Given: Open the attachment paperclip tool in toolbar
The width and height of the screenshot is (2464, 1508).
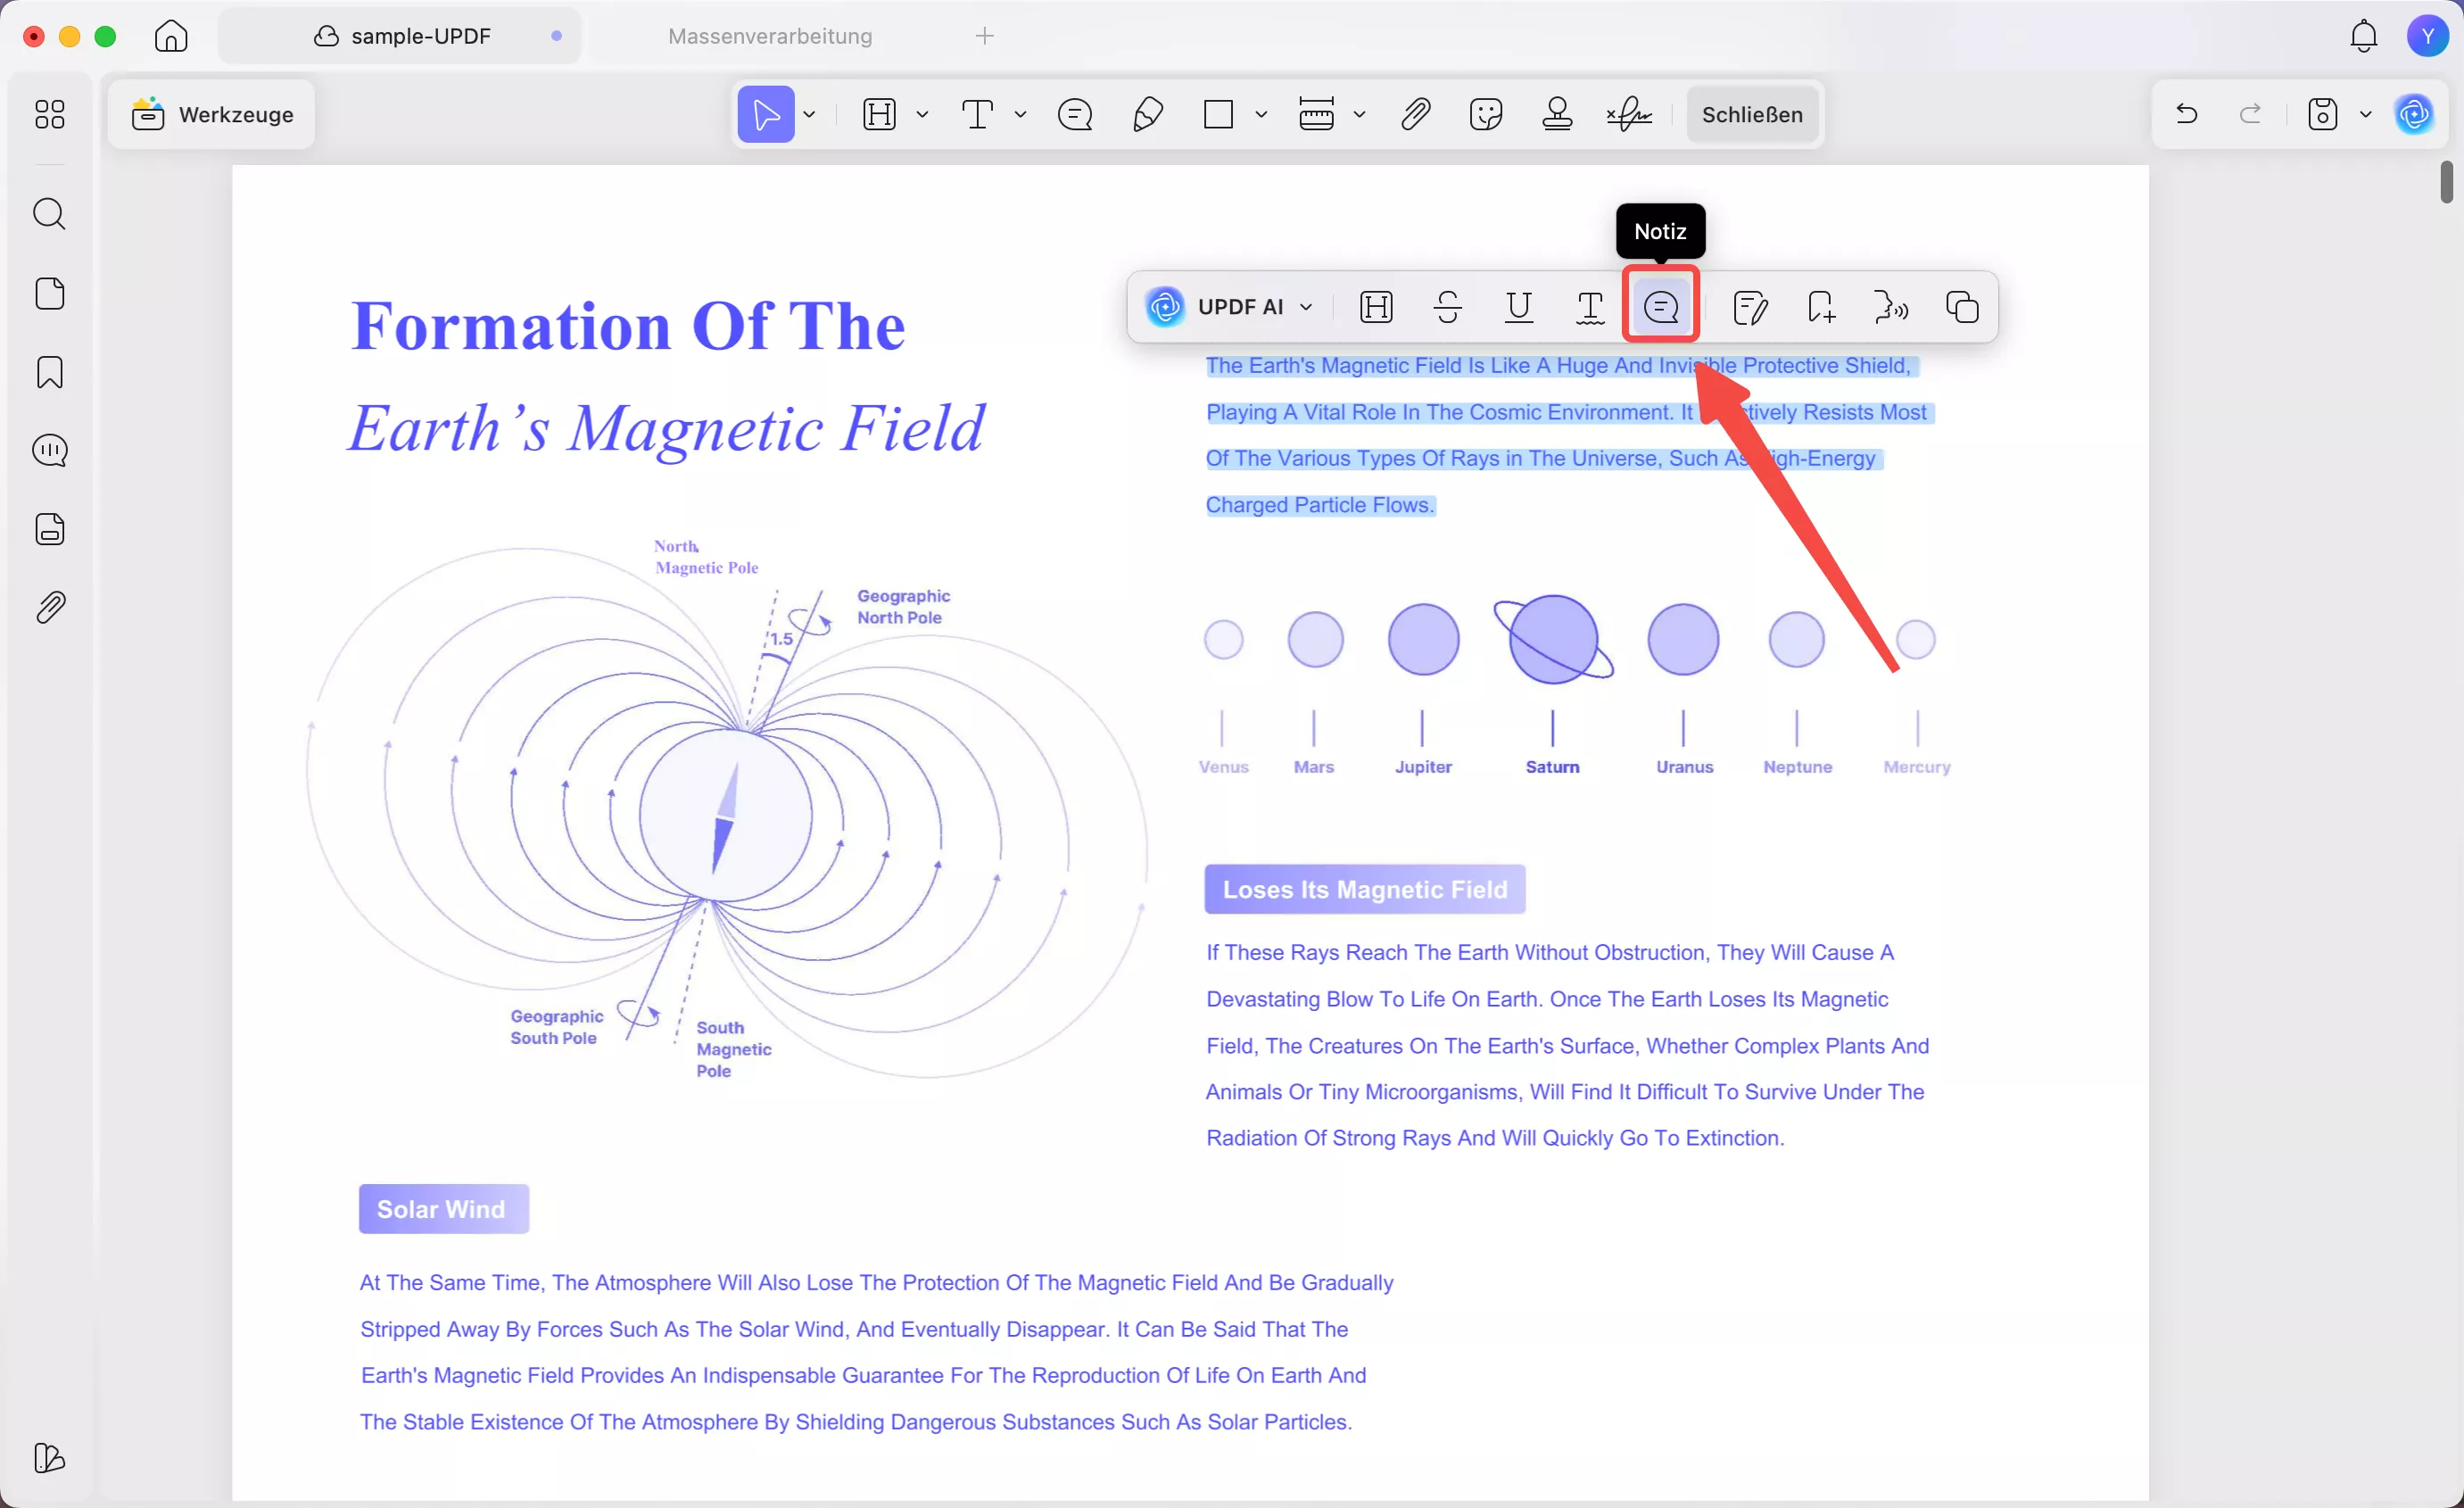Looking at the screenshot, I should (1415, 115).
